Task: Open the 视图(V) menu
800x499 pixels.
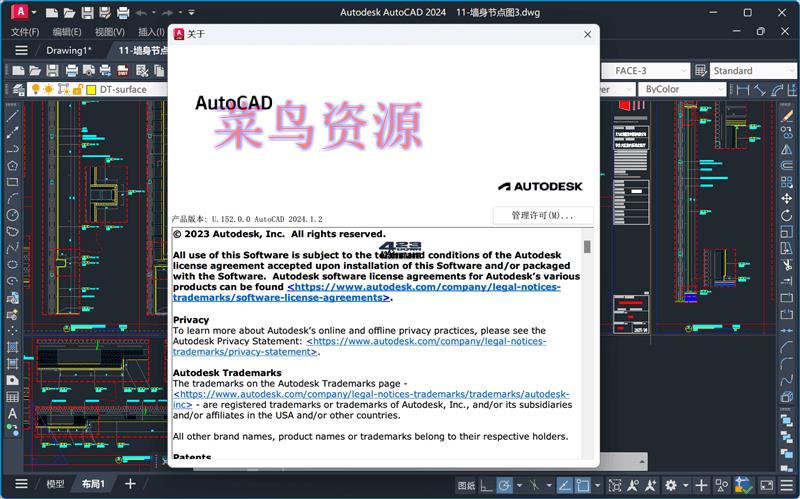Action: 110,32
